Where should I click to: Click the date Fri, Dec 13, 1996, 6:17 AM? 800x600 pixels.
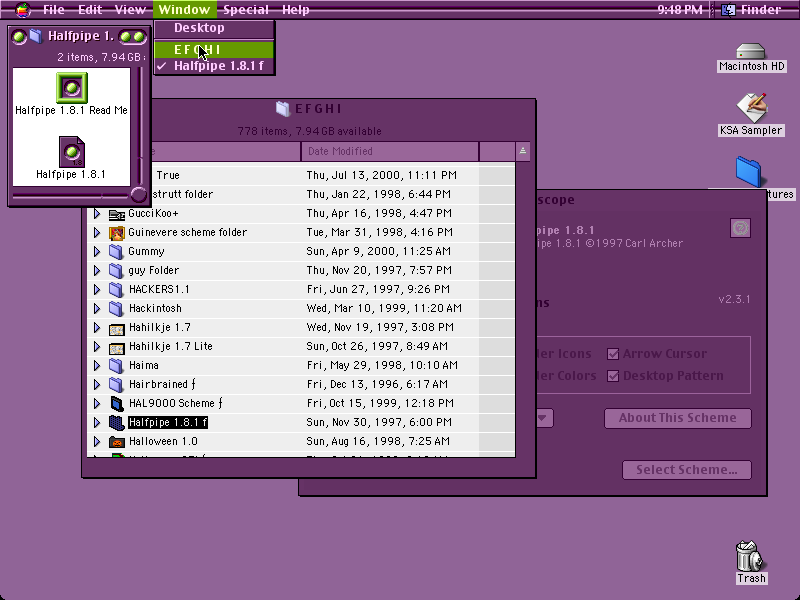pyautogui.click(x=377, y=384)
